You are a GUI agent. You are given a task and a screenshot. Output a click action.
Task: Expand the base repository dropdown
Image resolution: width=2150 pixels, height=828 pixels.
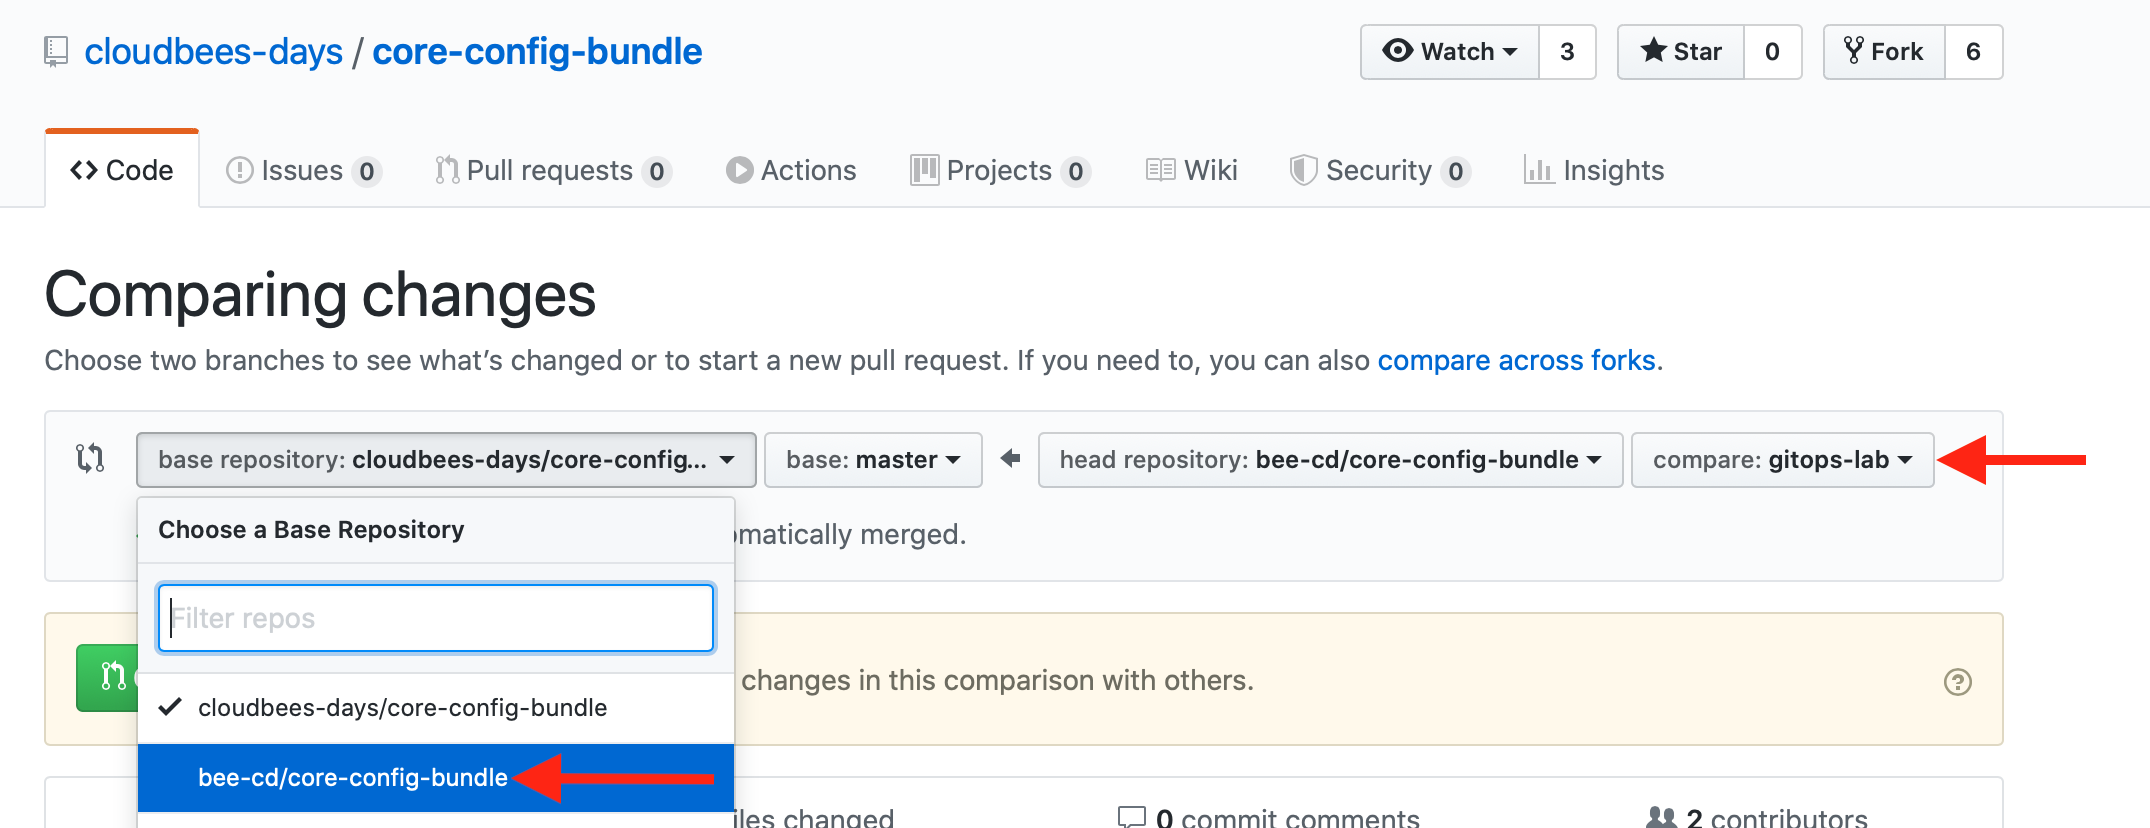coord(446,460)
